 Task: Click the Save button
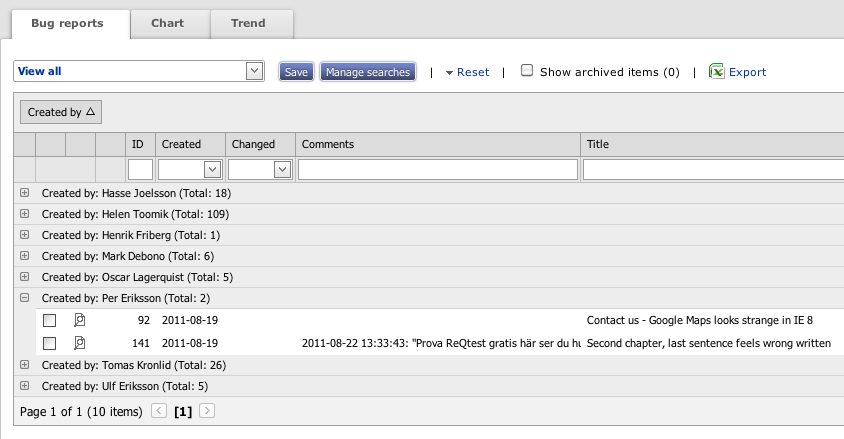pos(296,72)
